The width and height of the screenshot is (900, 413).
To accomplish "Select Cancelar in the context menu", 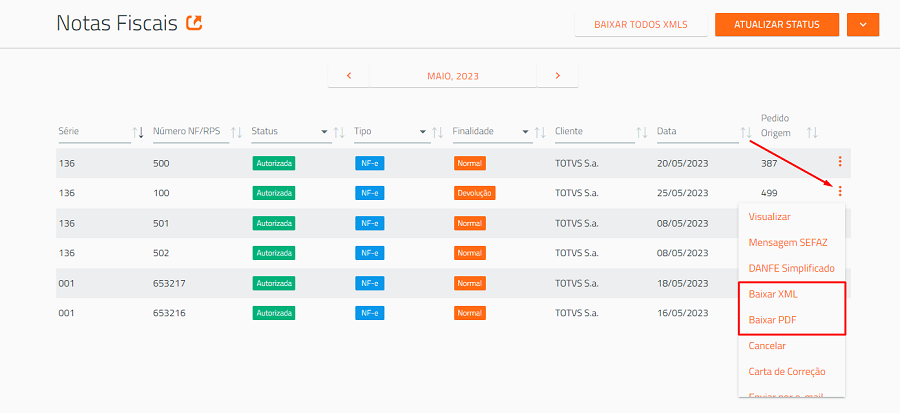I will [767, 346].
